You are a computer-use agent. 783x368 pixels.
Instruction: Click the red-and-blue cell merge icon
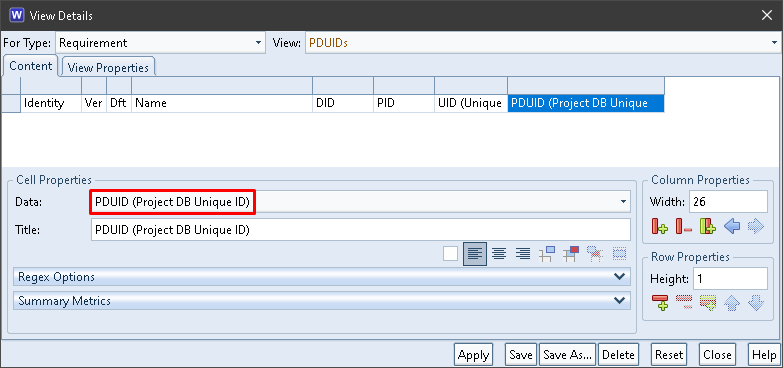571,254
